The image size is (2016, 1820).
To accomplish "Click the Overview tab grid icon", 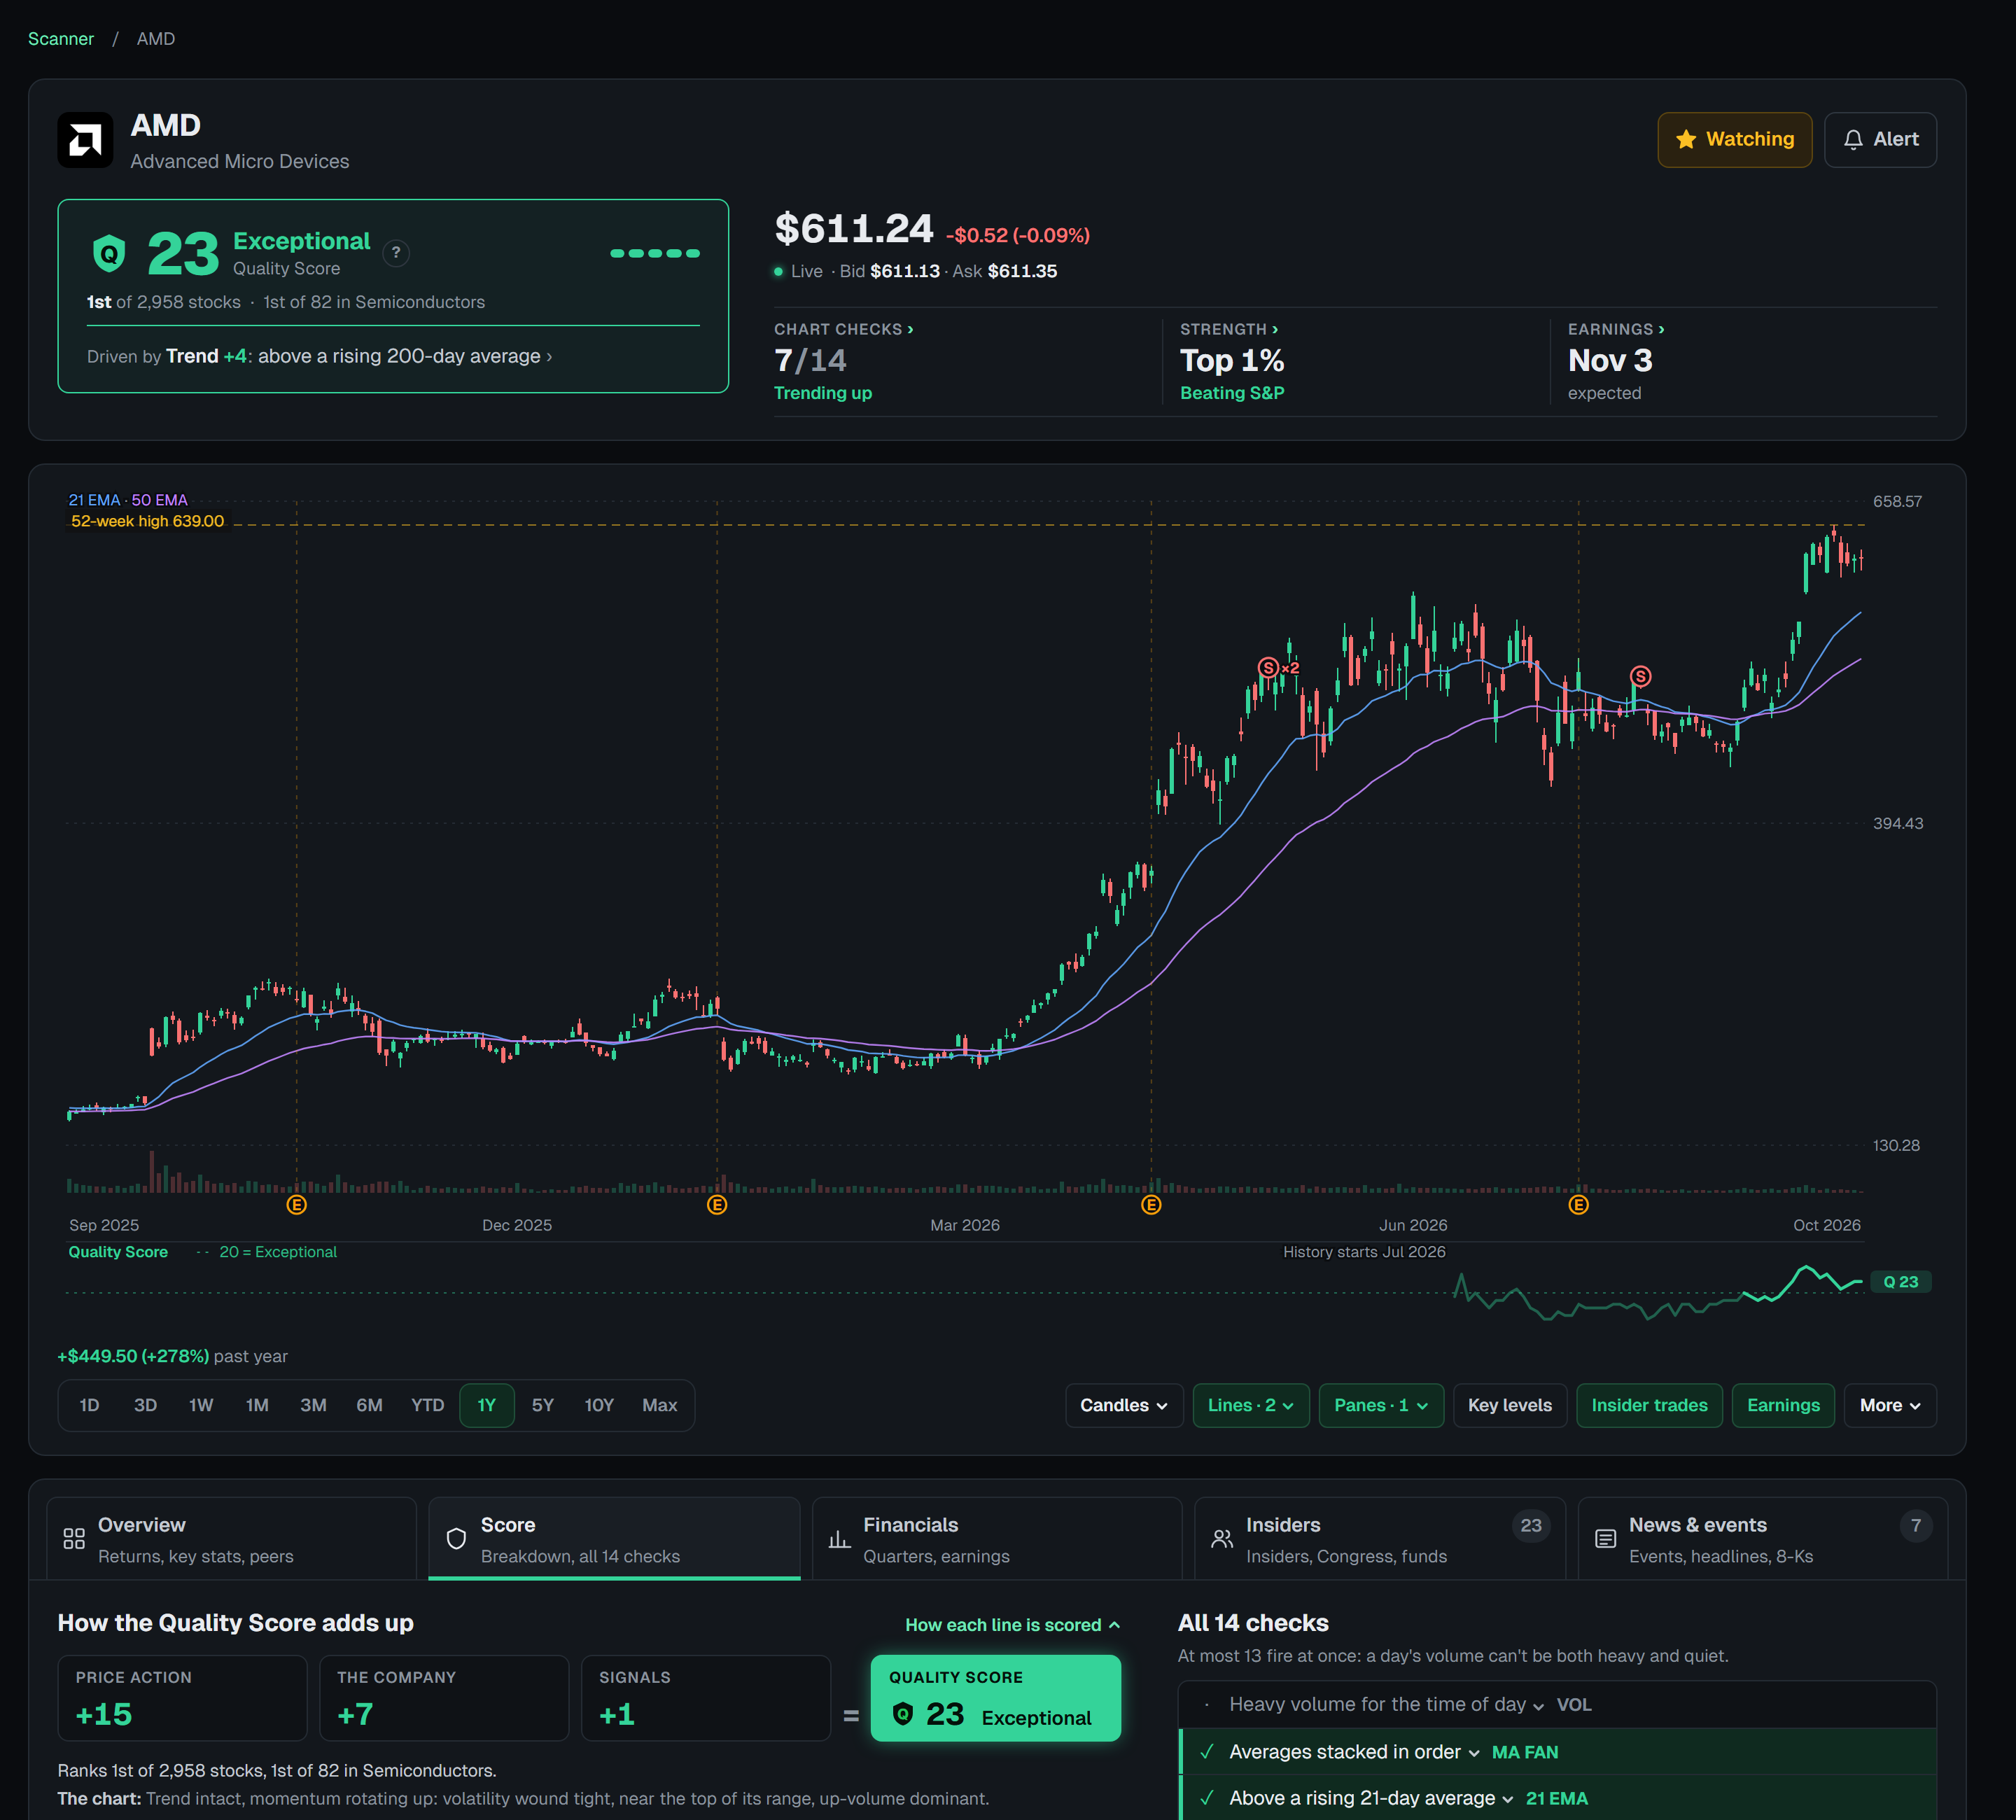I will click(x=74, y=1539).
